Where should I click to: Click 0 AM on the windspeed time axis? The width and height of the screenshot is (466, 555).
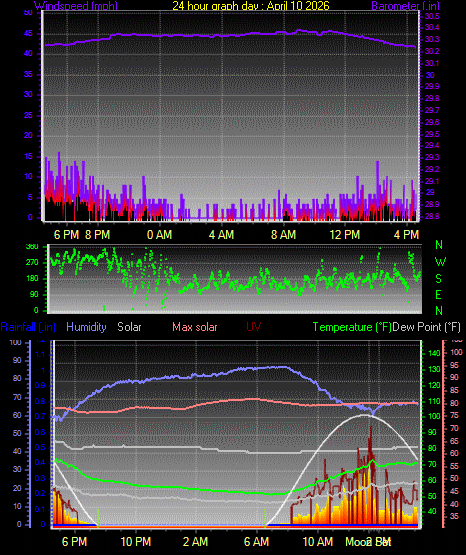[x=160, y=235]
